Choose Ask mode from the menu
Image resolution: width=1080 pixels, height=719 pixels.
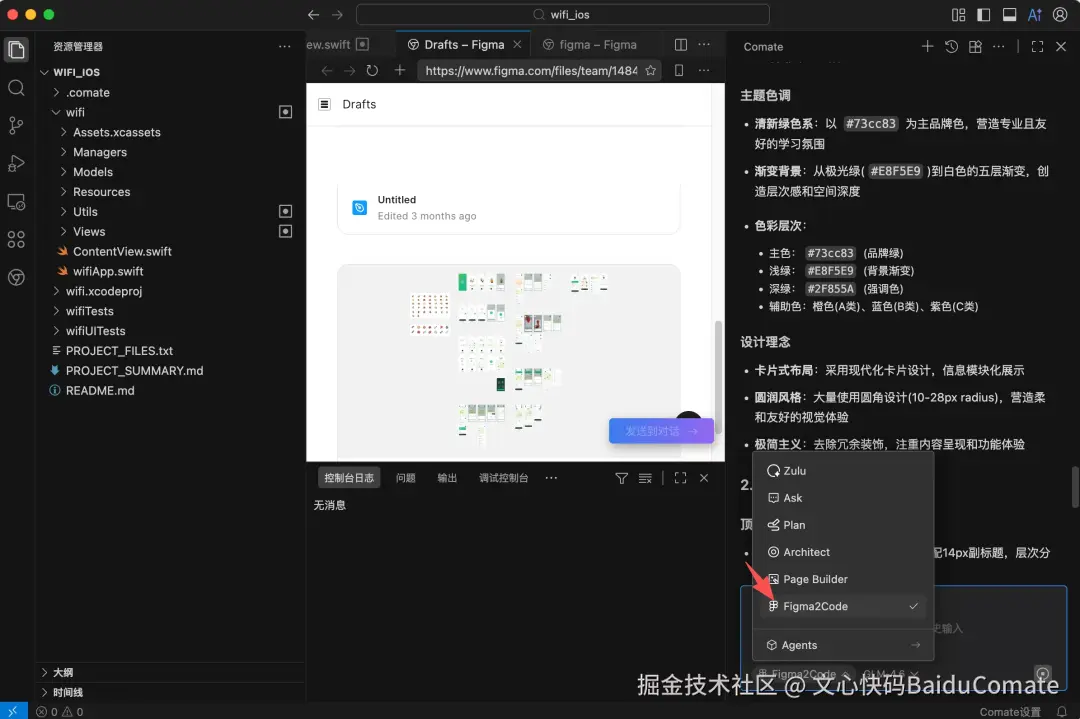843,498
